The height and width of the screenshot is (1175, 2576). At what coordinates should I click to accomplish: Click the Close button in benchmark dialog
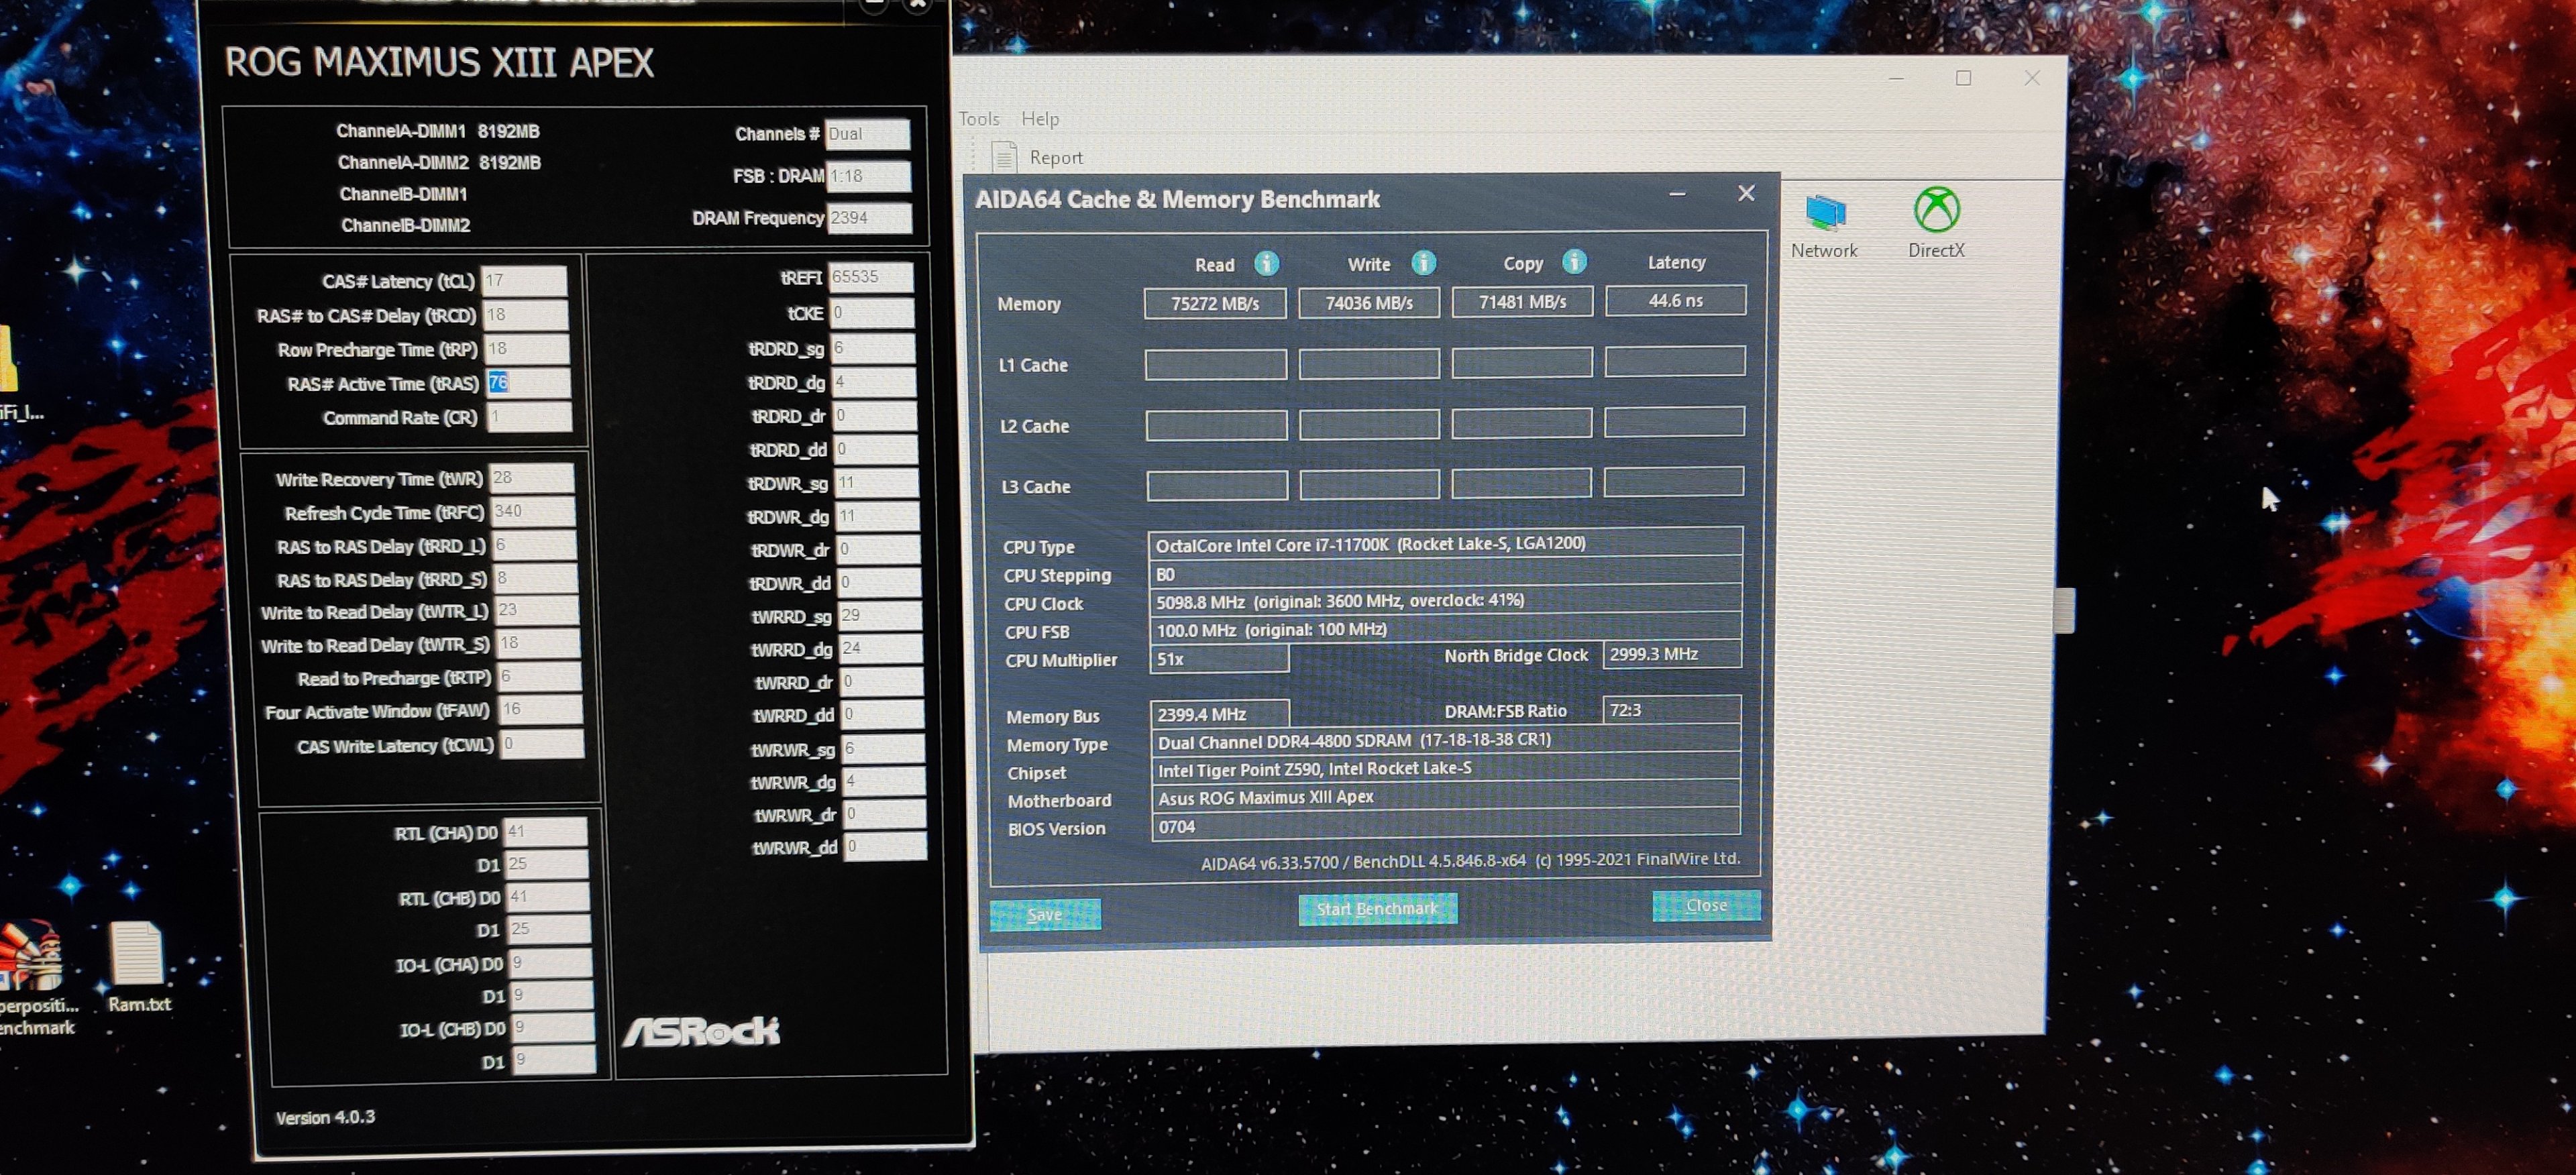click(x=1706, y=905)
